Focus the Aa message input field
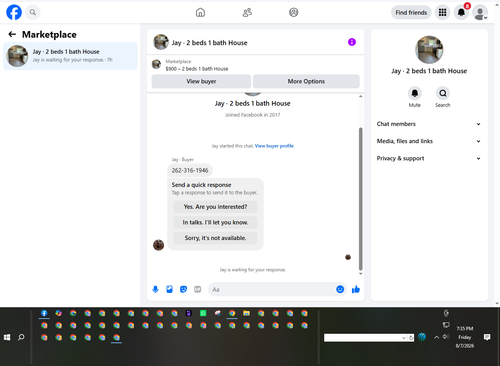The height and width of the screenshot is (366, 500). 272,289
